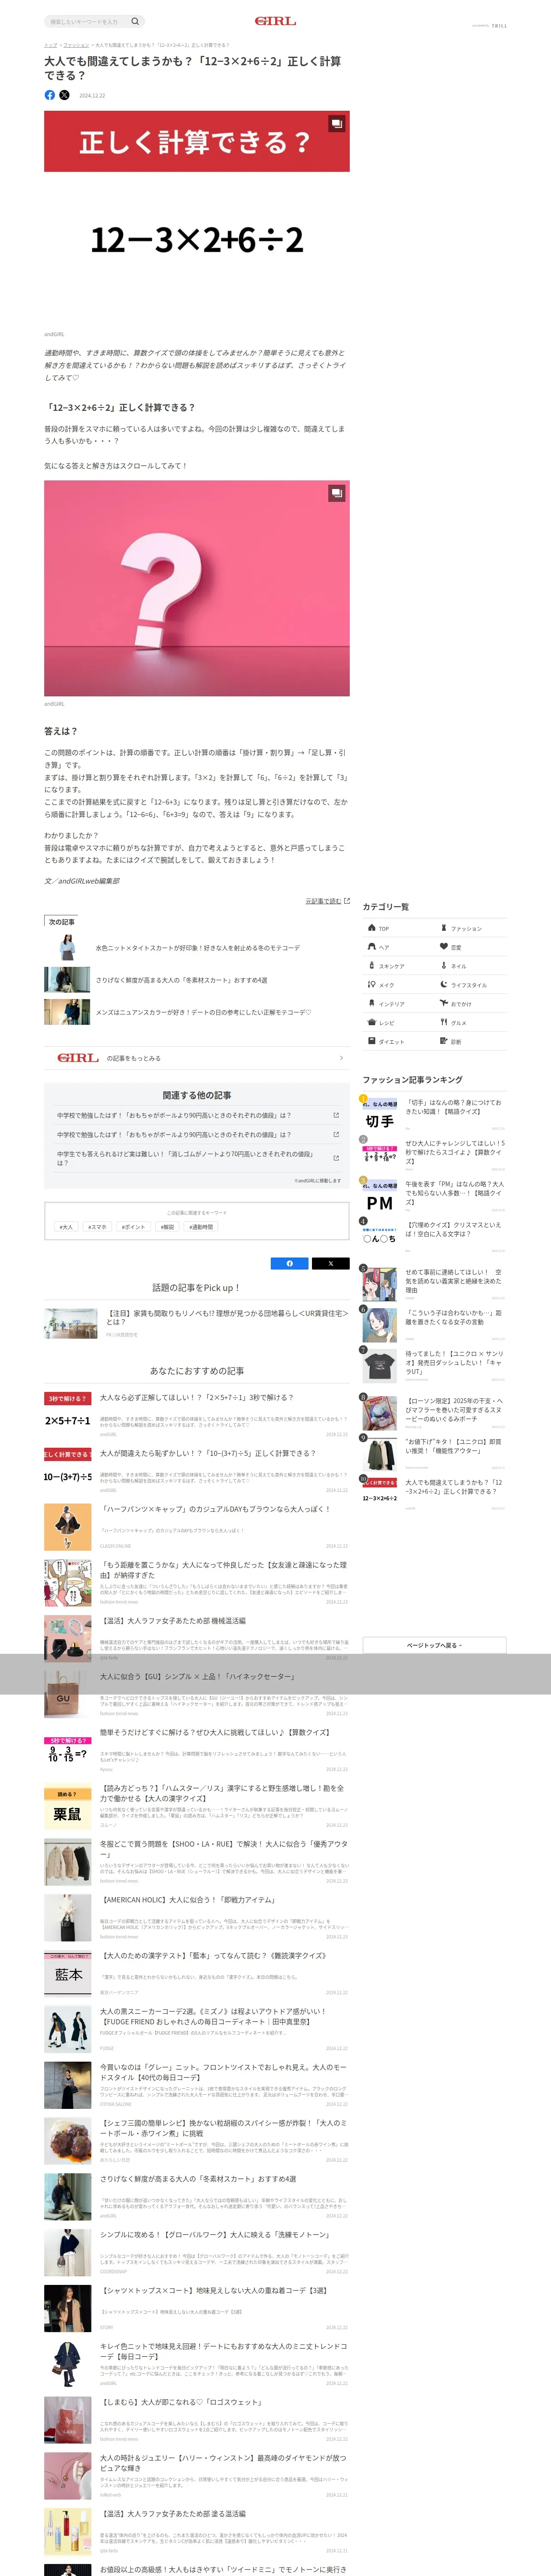
Task: Expand GIRL の記事をもっとみる chevron
Action: [341, 1058]
